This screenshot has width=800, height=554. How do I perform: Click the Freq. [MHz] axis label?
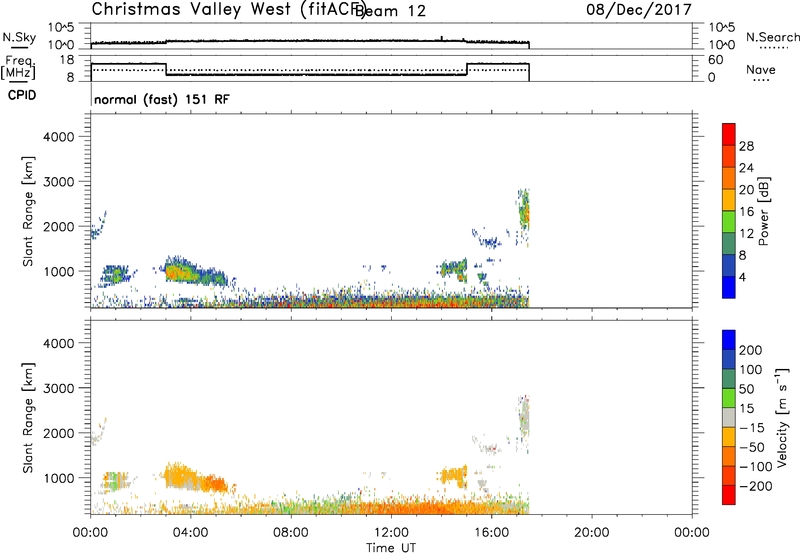[x=18, y=67]
